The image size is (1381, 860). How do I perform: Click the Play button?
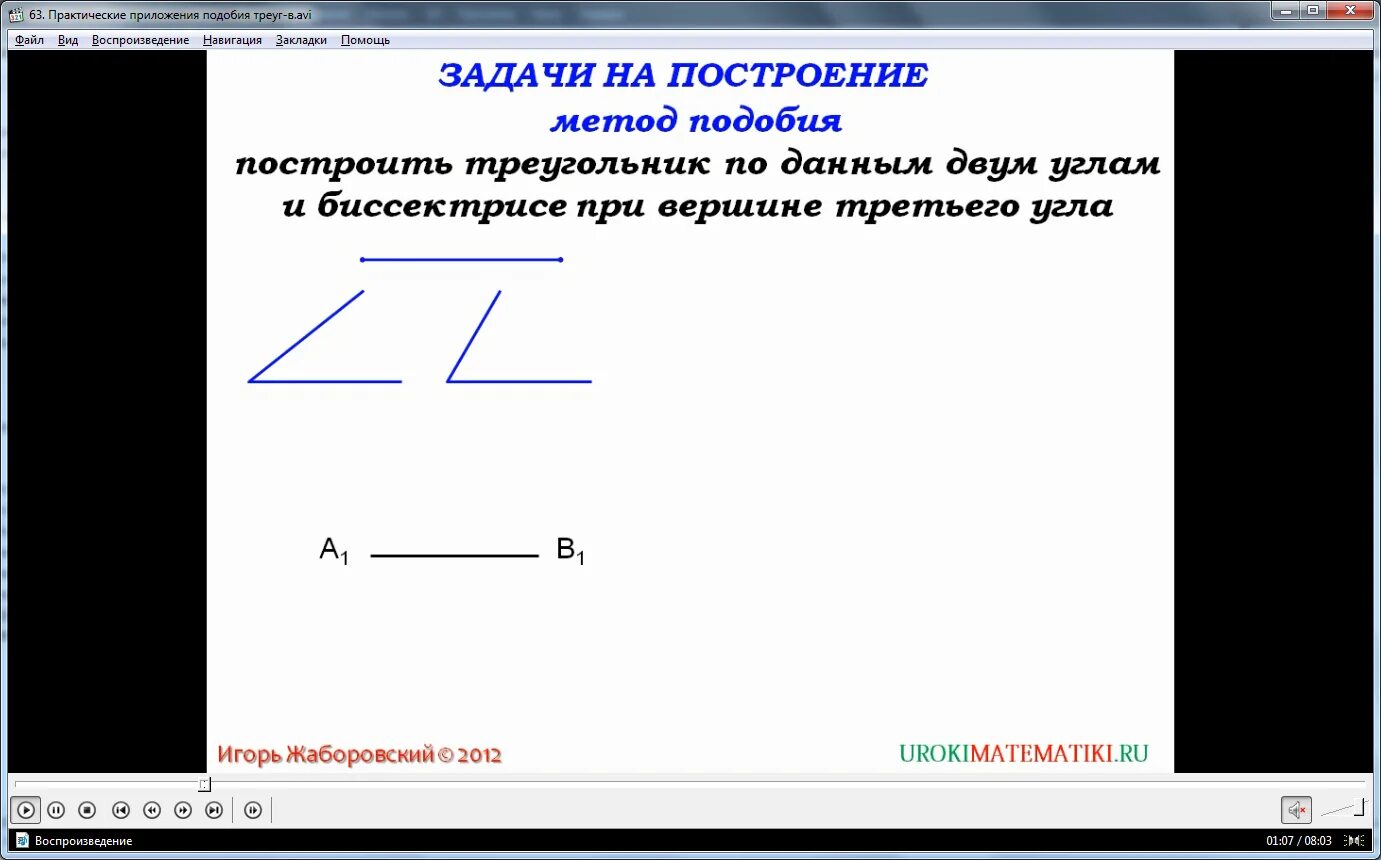click(x=27, y=810)
